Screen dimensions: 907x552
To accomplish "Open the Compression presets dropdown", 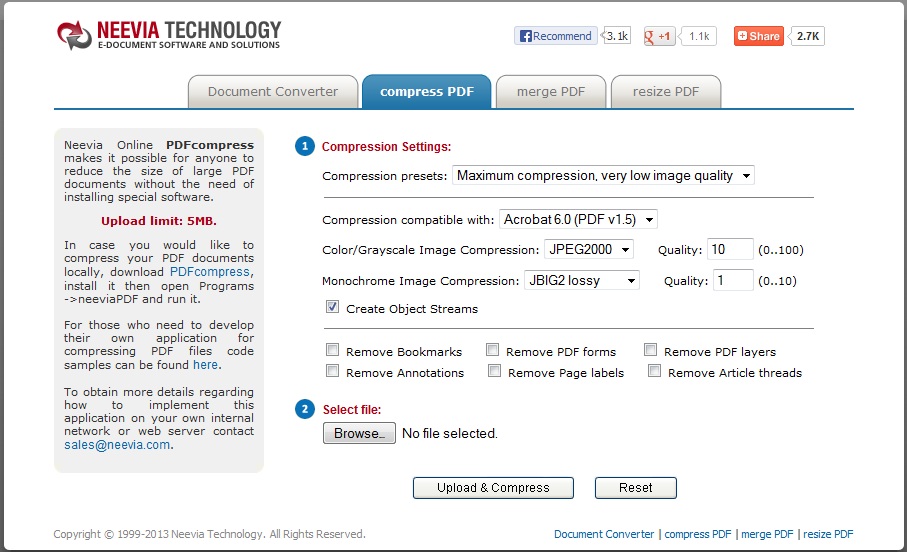I will 603,175.
